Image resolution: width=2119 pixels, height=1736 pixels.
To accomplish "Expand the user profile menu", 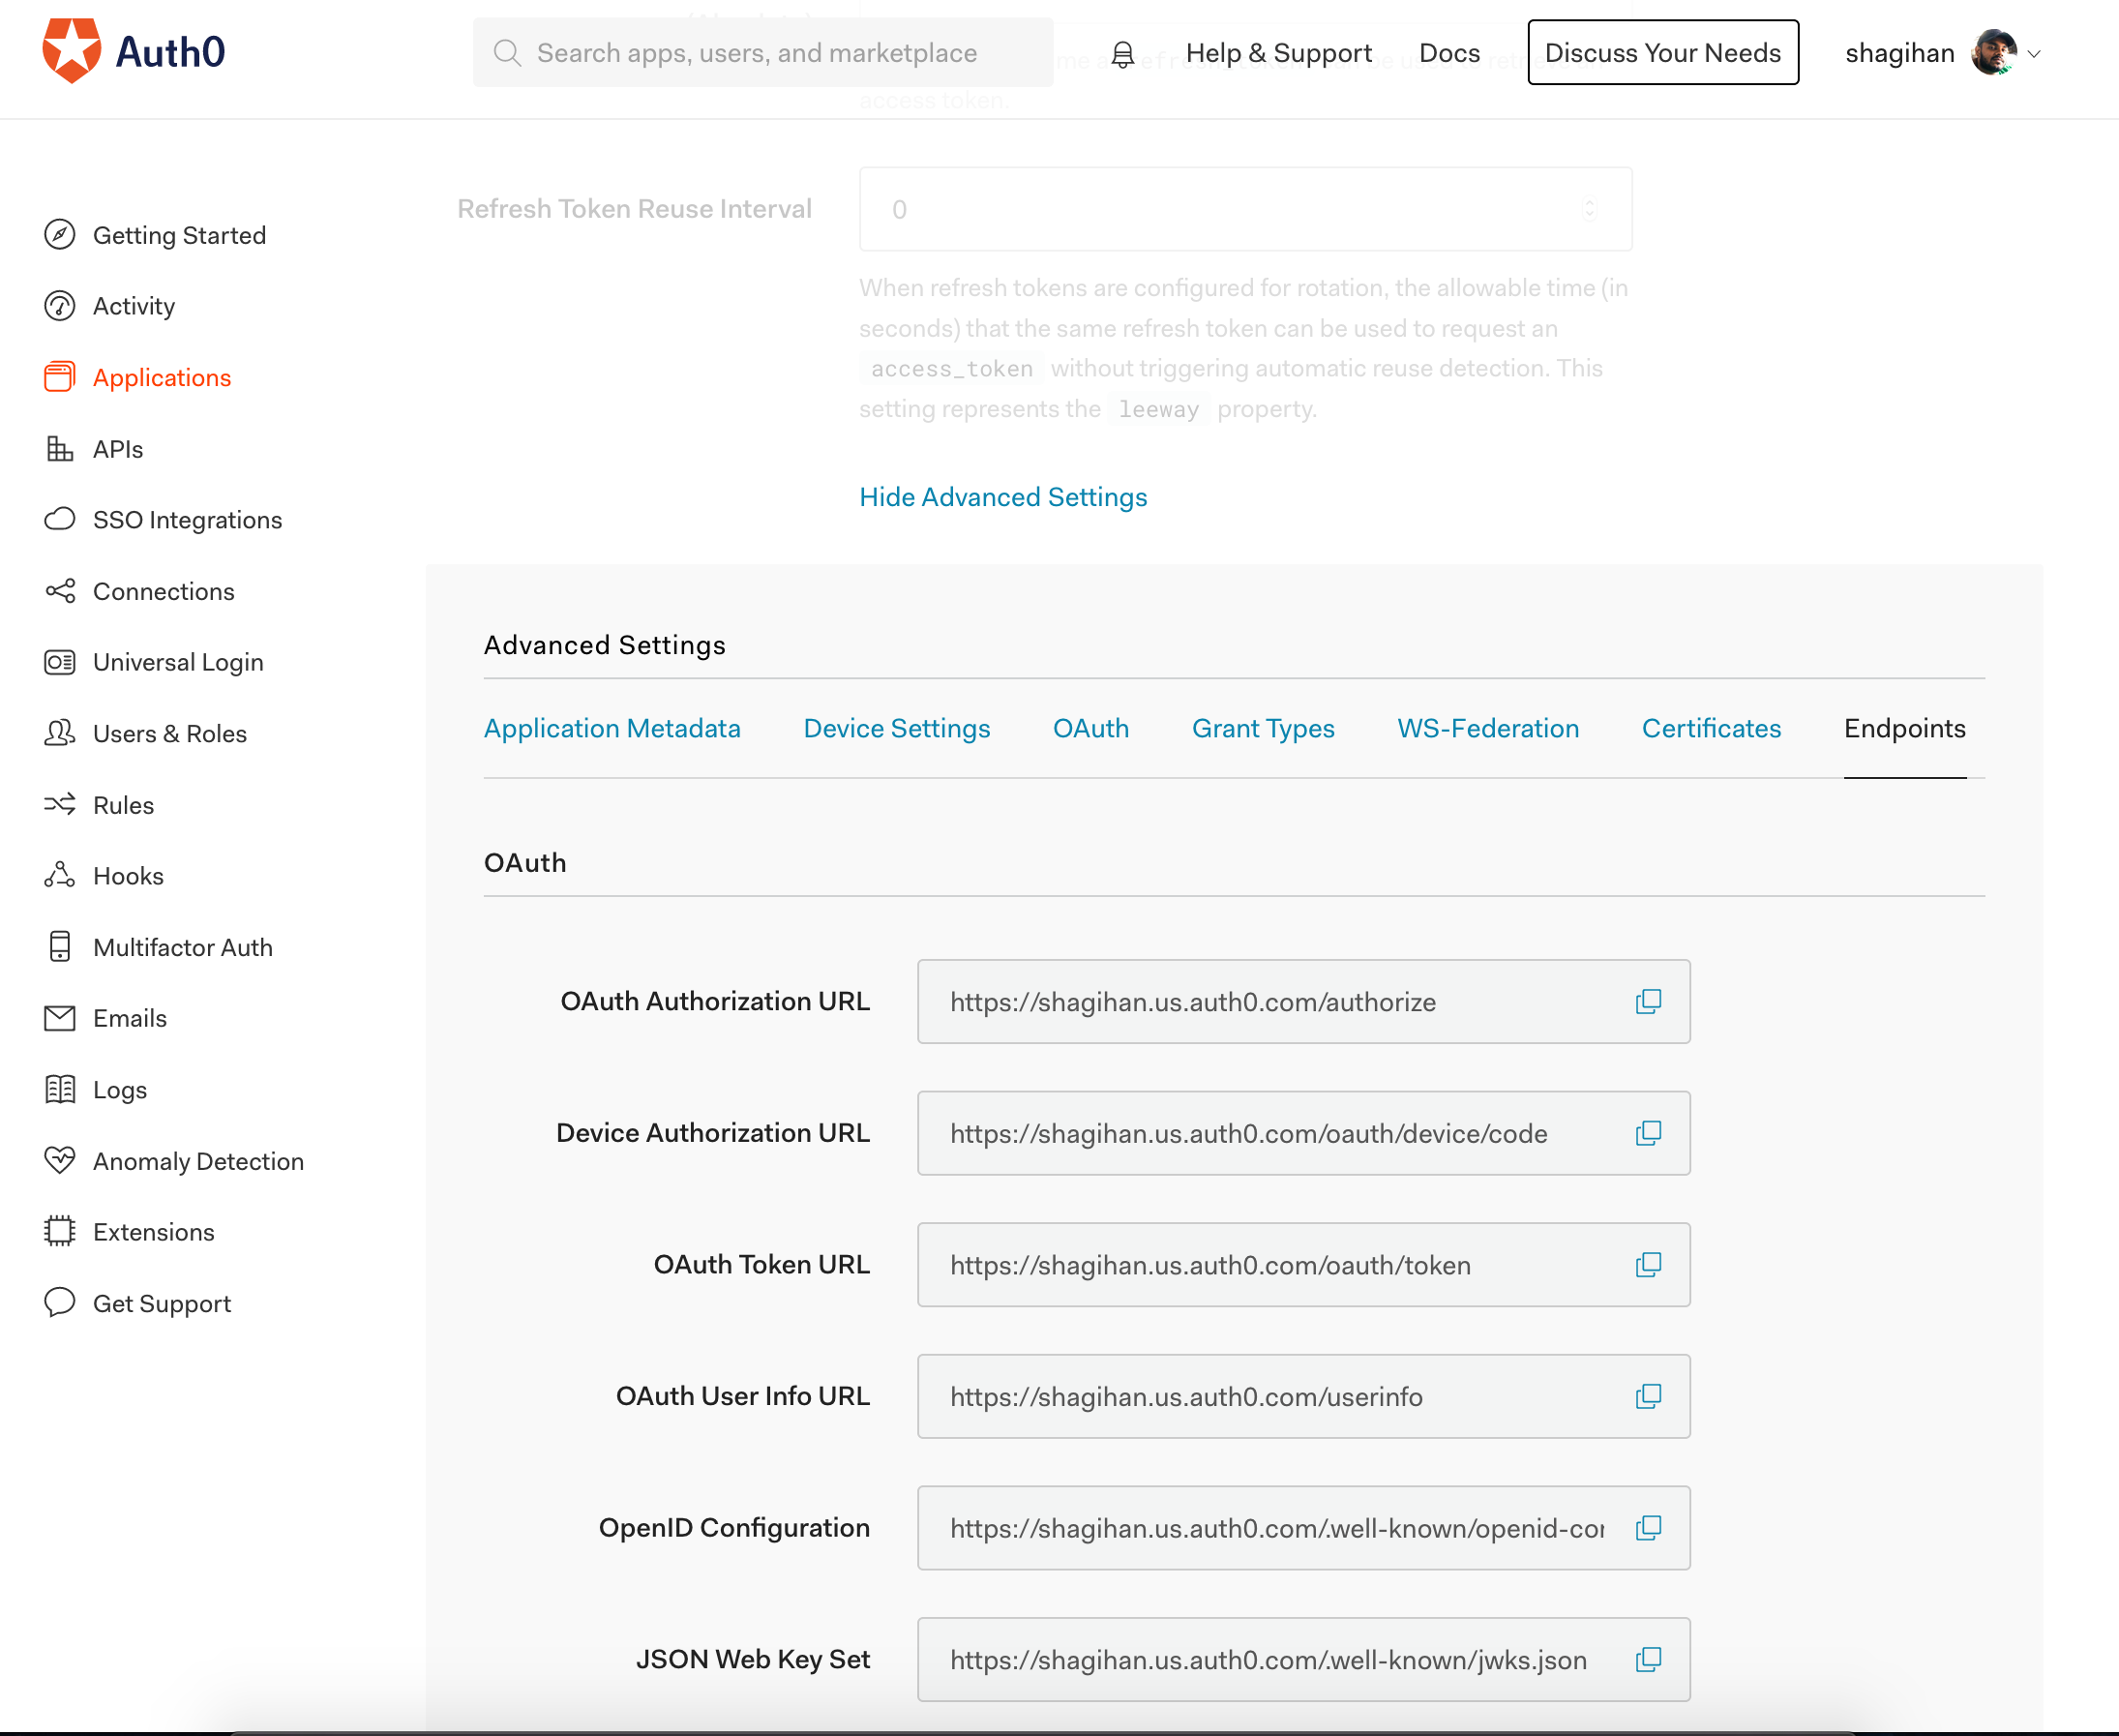I will pos(2036,53).
